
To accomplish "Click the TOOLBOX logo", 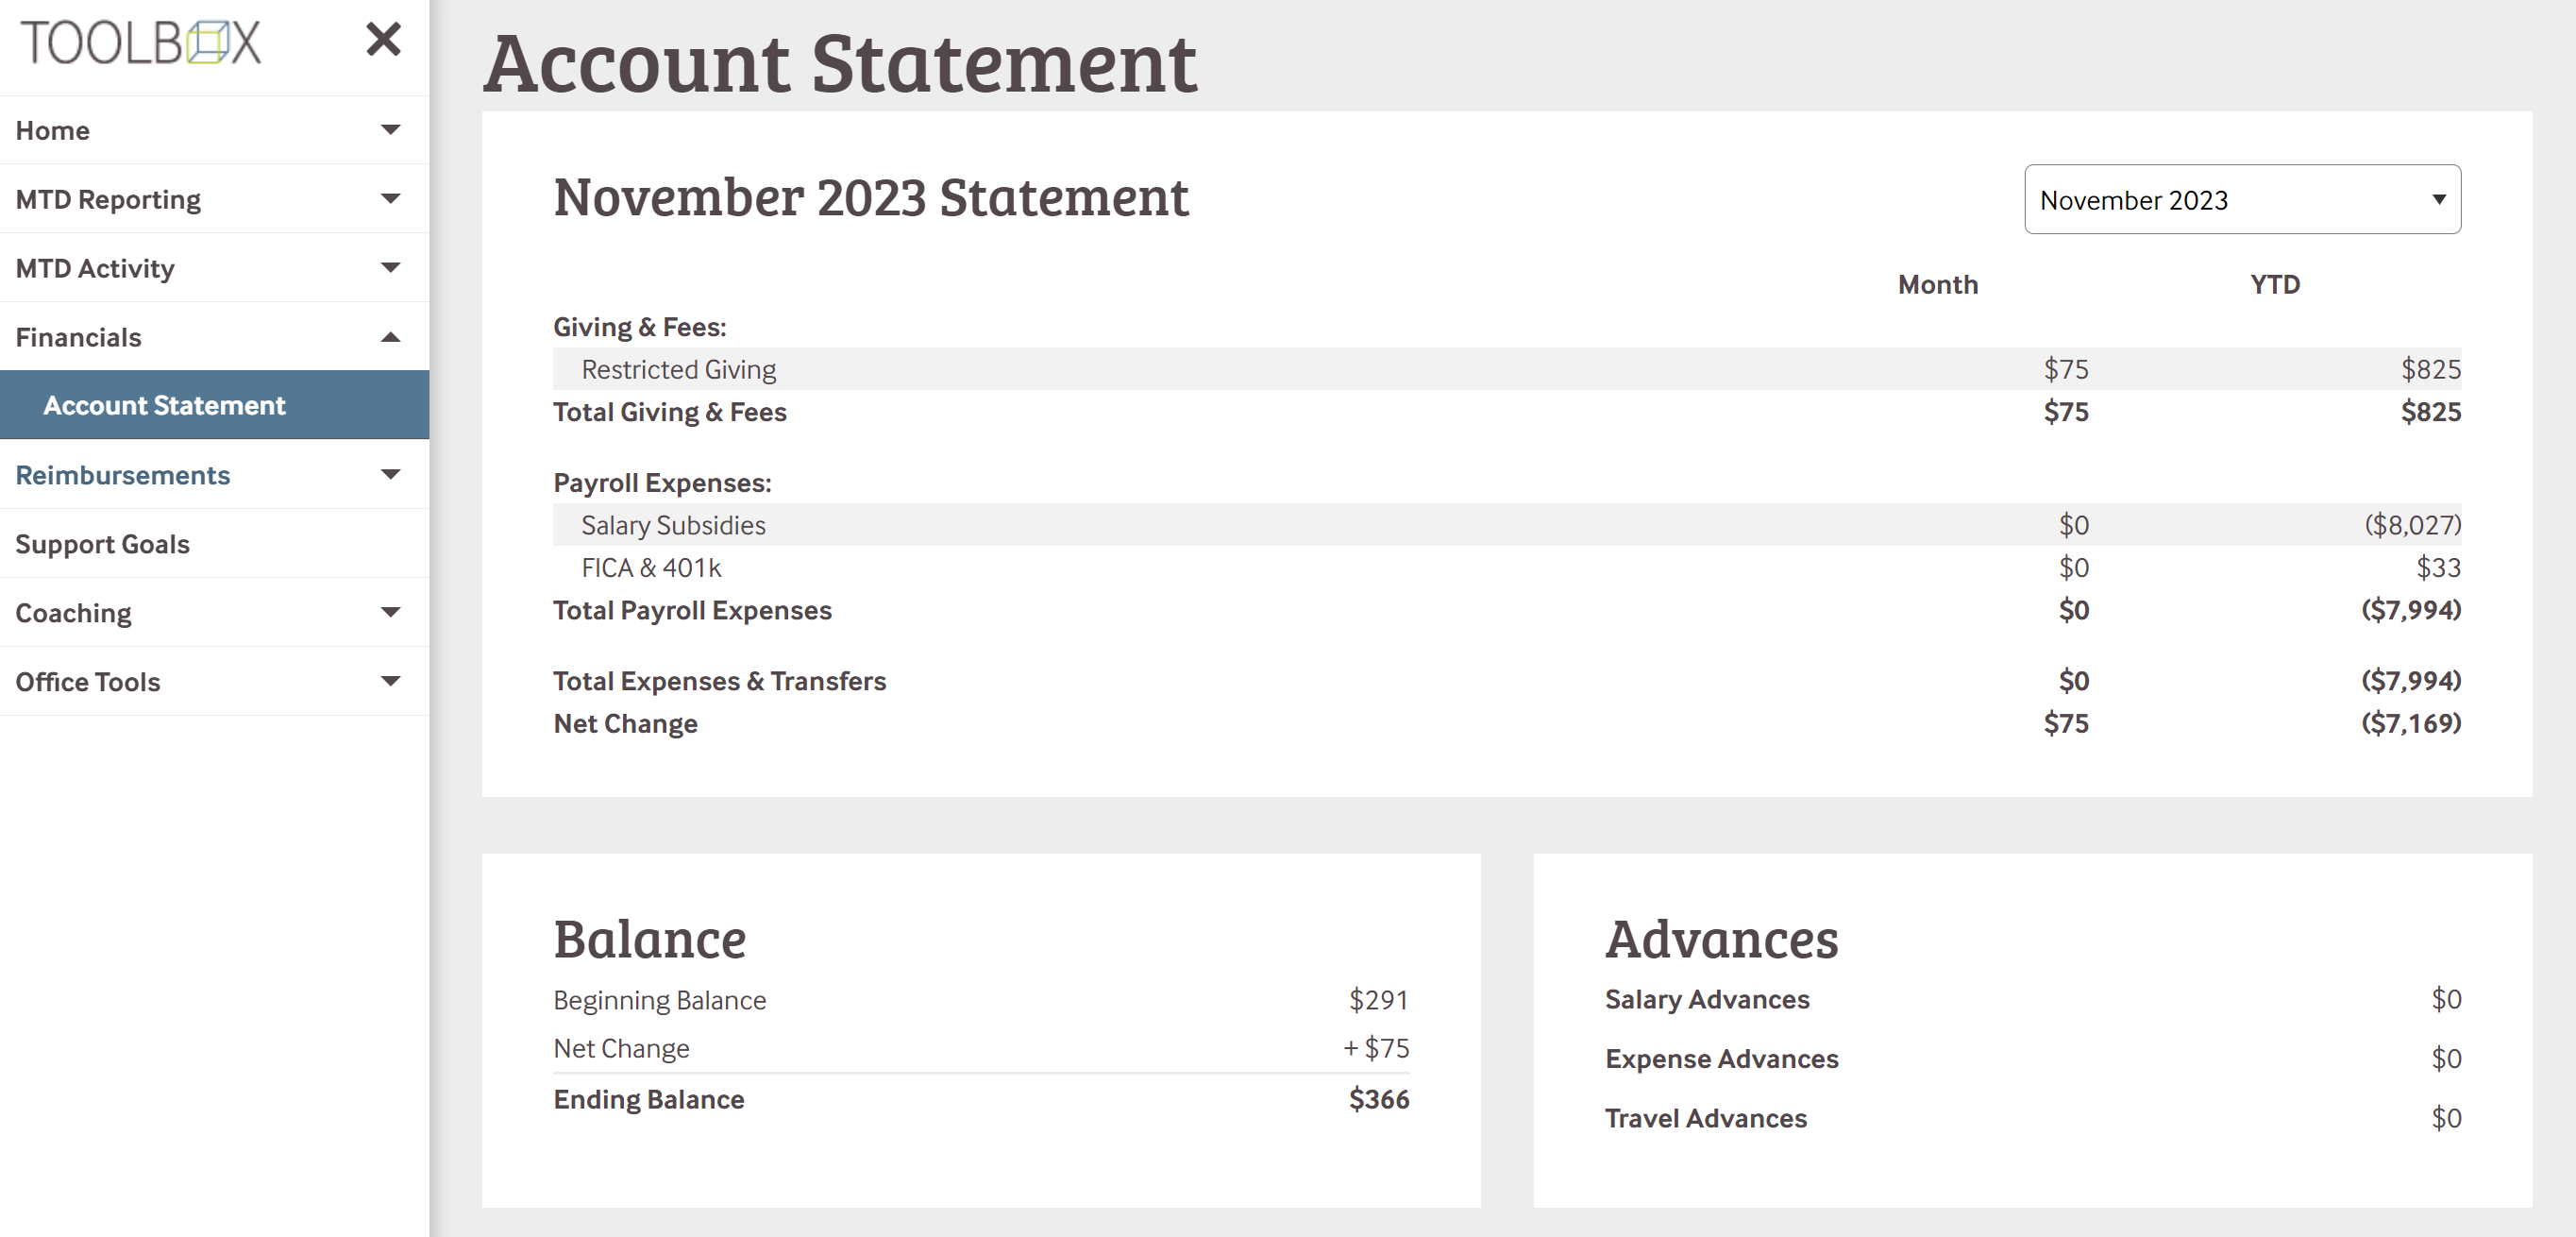I will coord(141,43).
